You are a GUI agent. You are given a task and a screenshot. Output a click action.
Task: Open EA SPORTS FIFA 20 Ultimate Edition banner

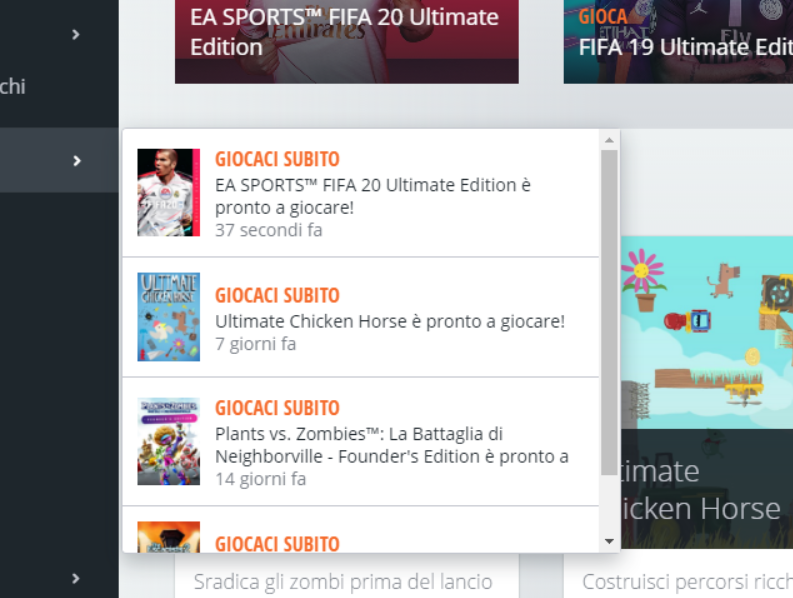[346, 41]
